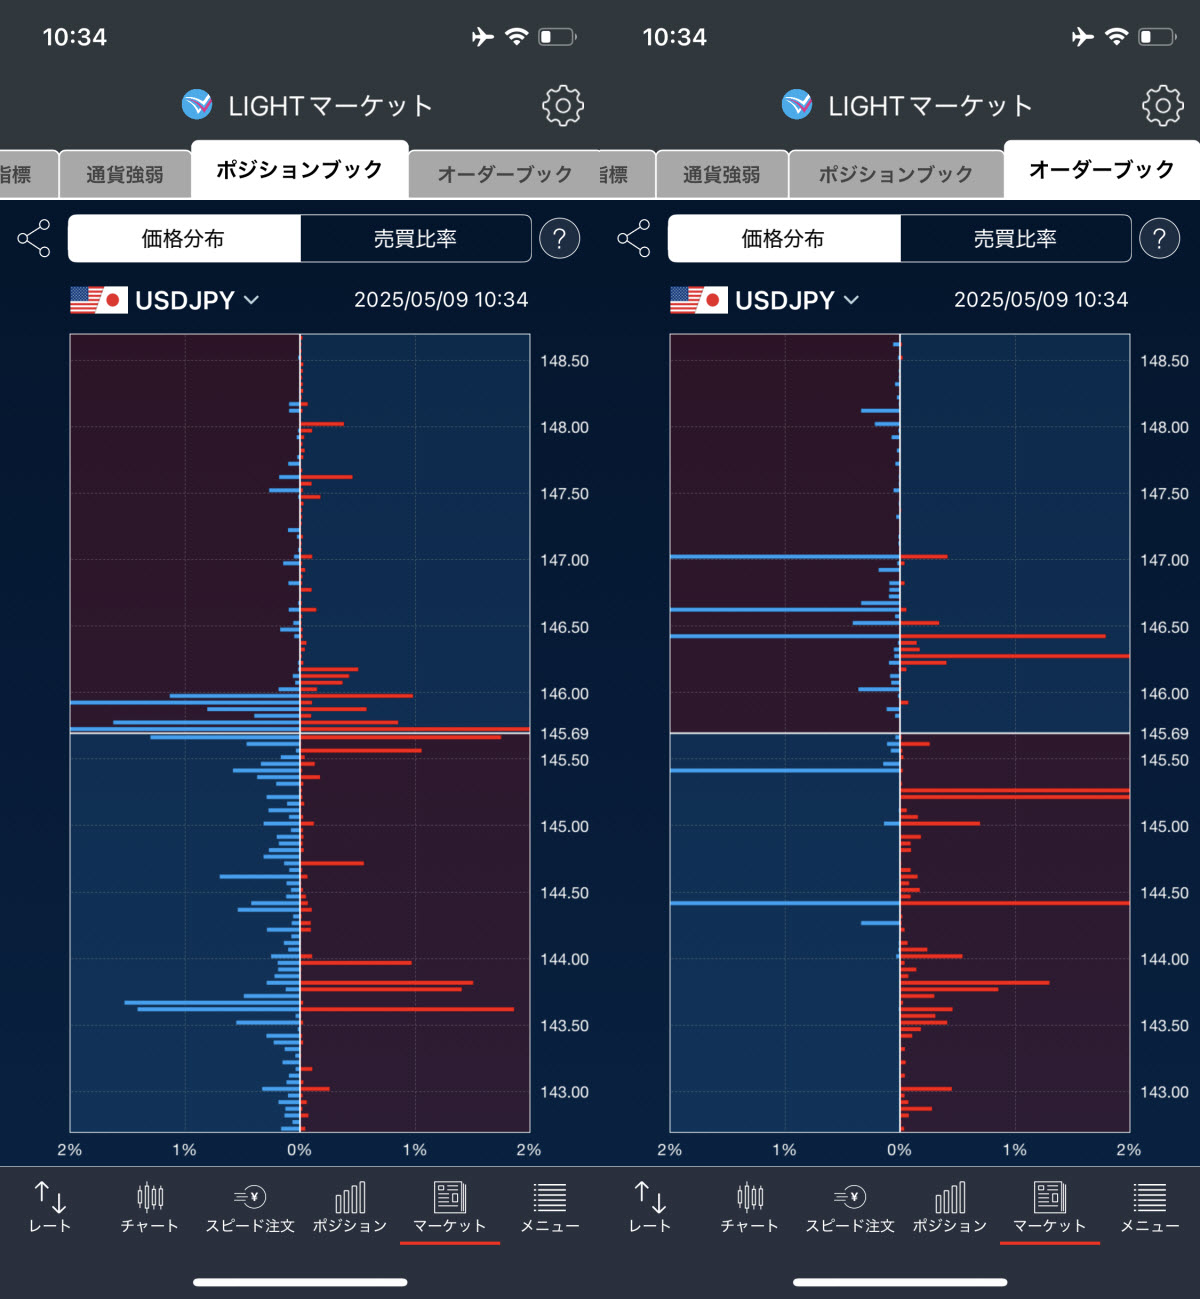Select 売買比率 on Order Book screen
The image size is (1200, 1299).
1015,238
